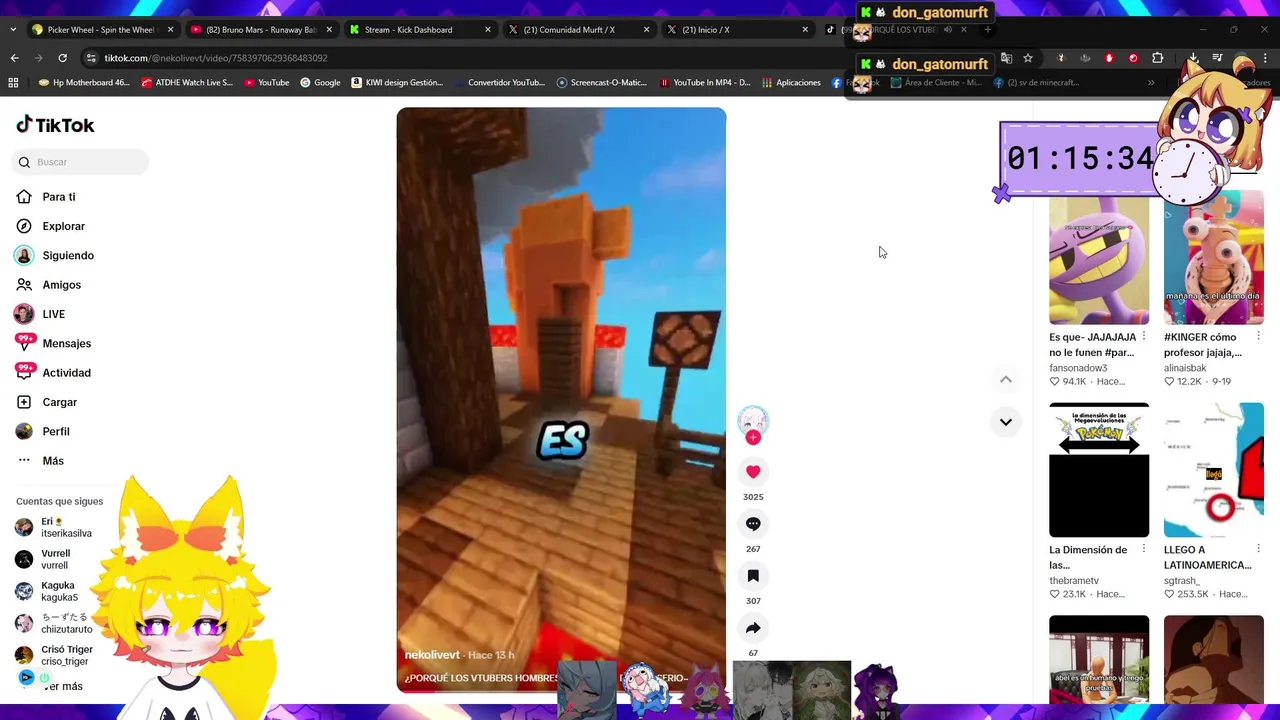
Task: Open YouTube bookmark
Action: click(x=267, y=83)
